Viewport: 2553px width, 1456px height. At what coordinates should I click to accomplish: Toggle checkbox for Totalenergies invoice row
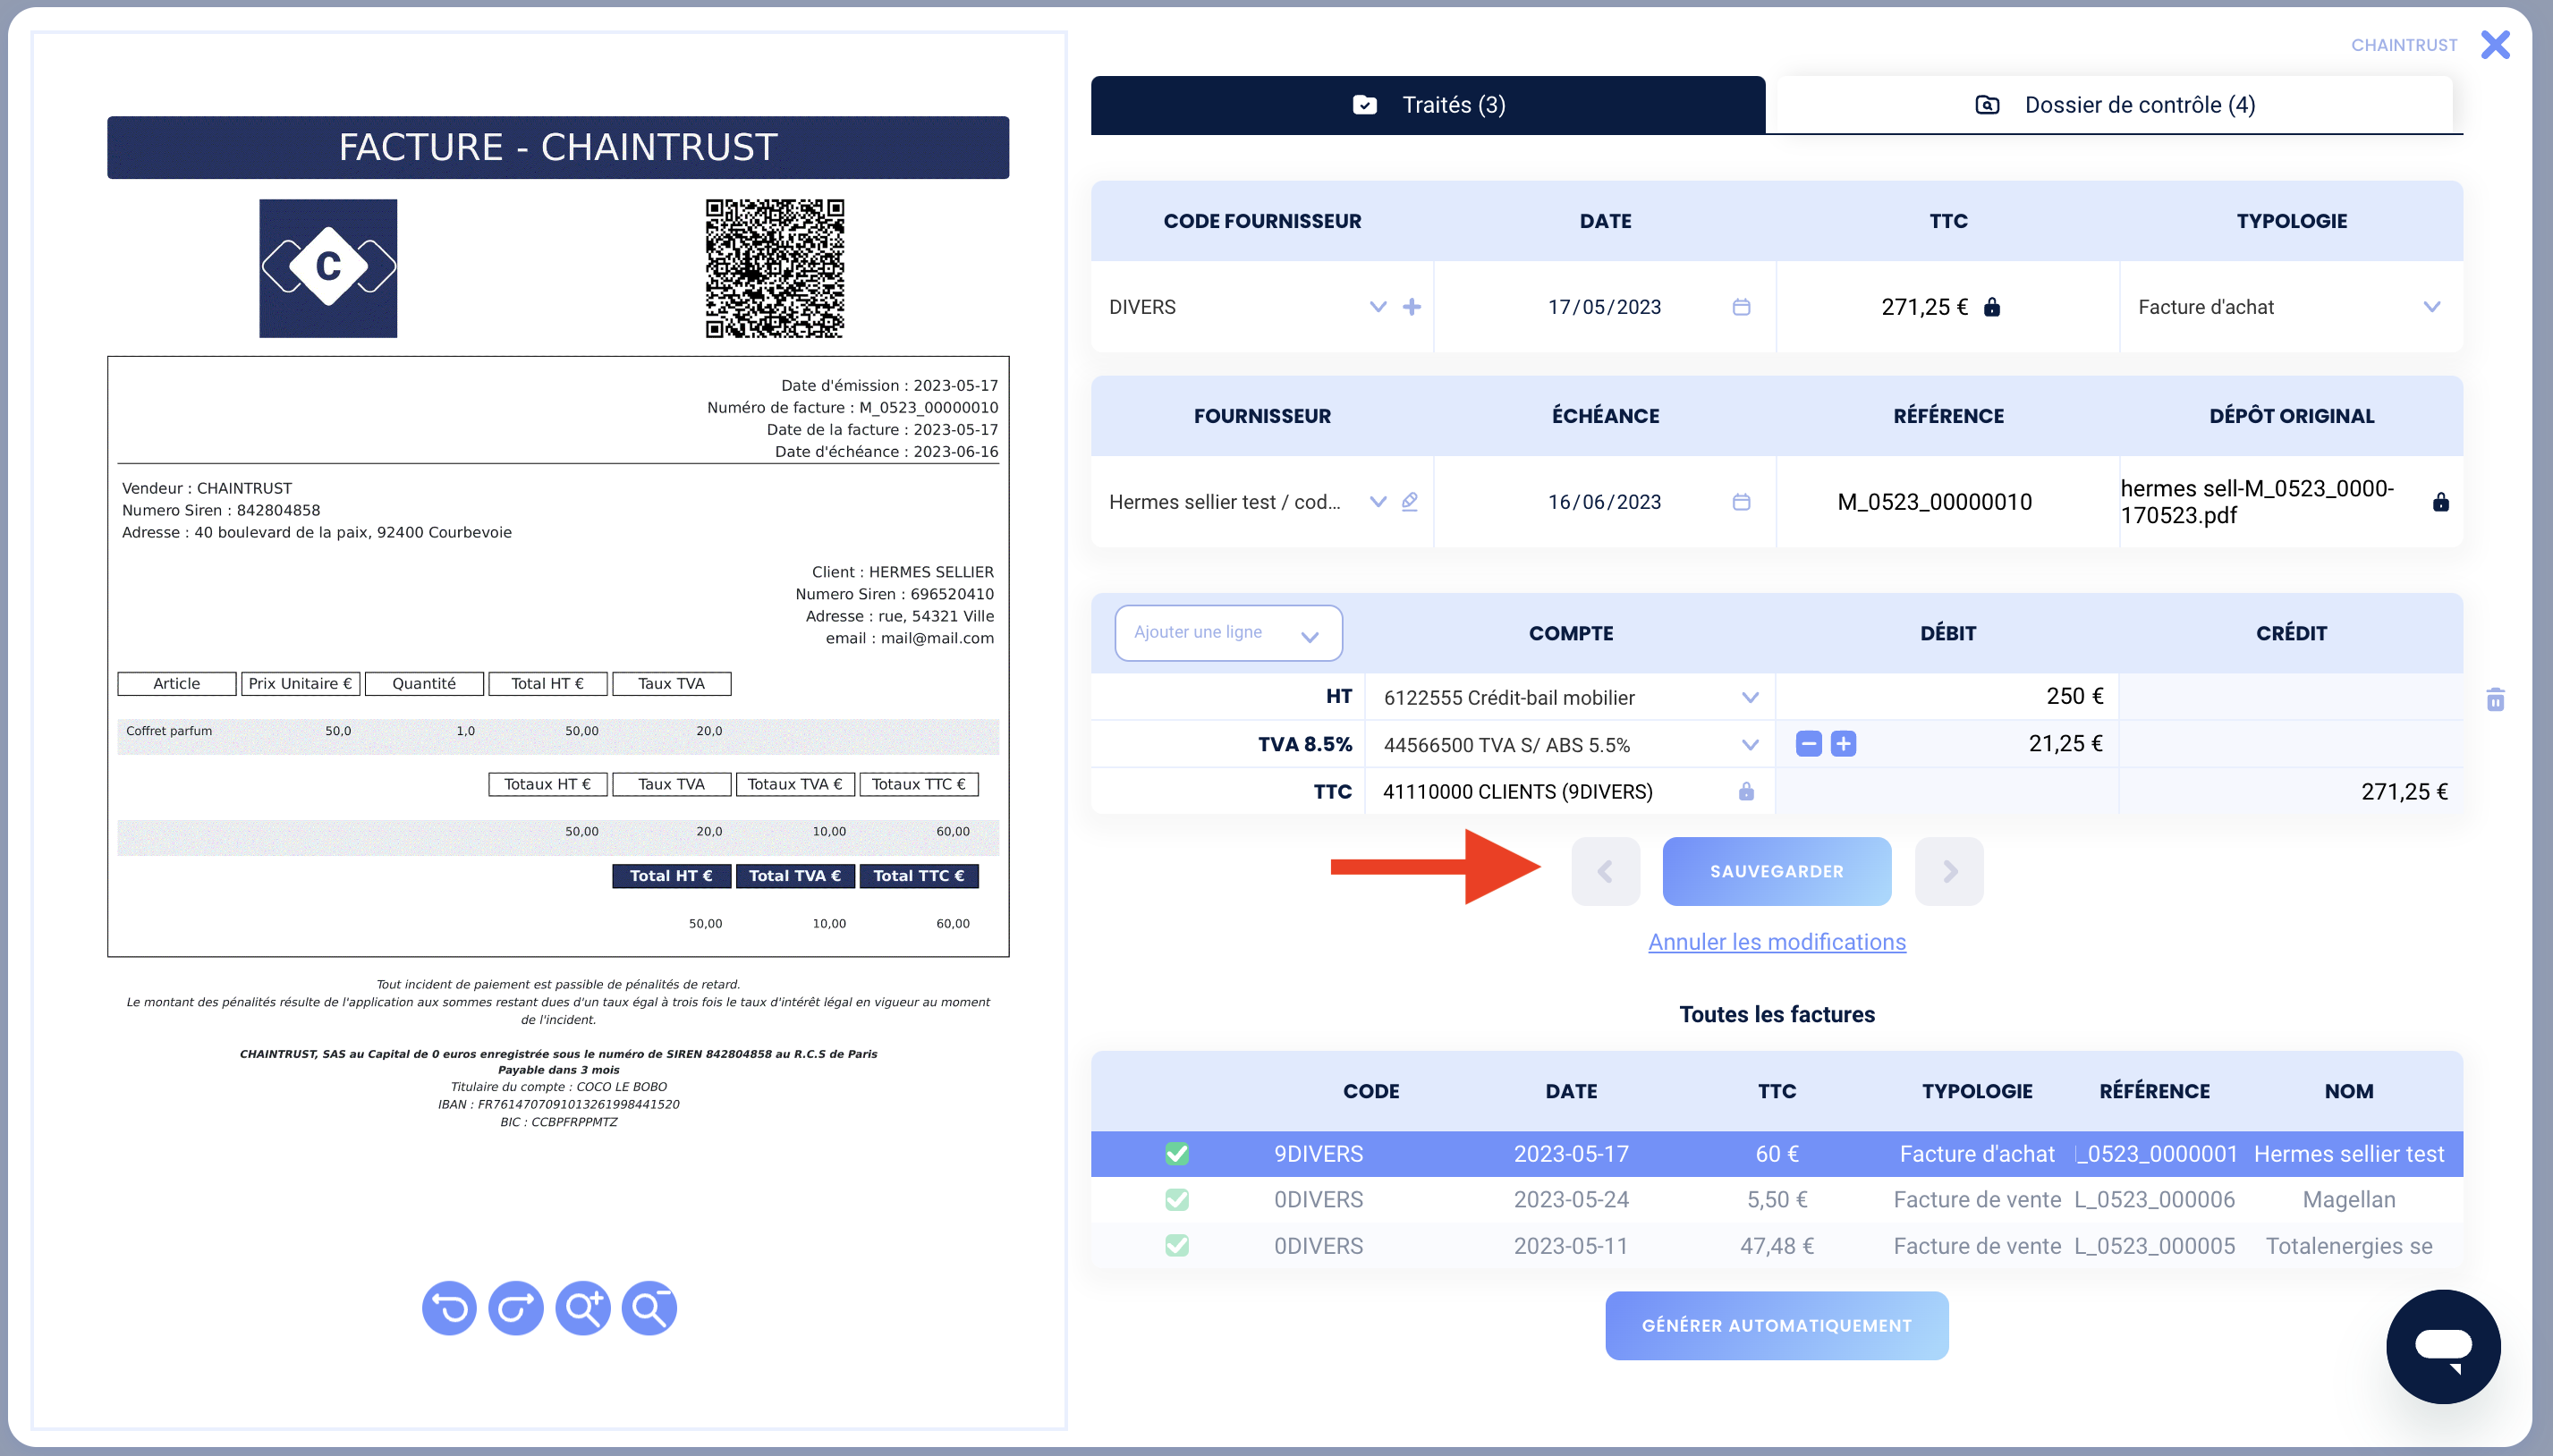1177,1245
